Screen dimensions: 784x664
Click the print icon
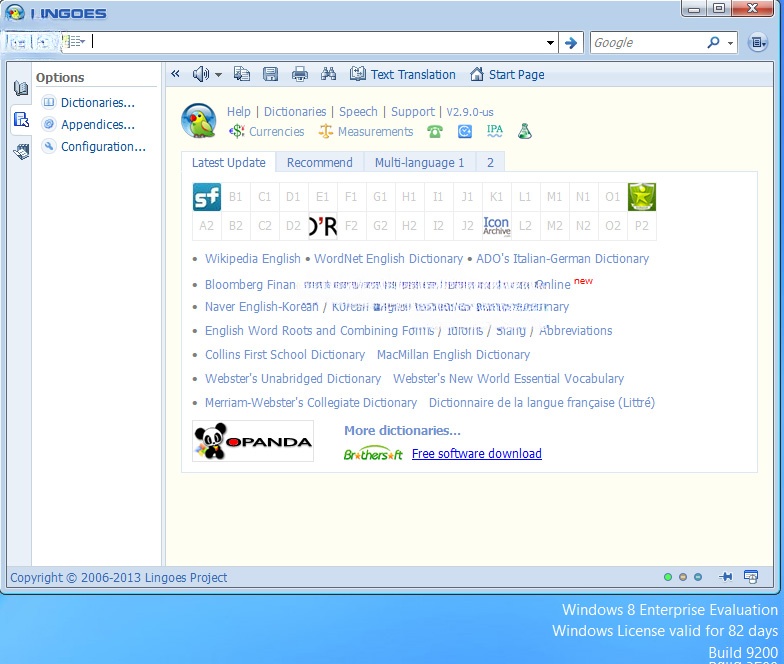tap(300, 74)
